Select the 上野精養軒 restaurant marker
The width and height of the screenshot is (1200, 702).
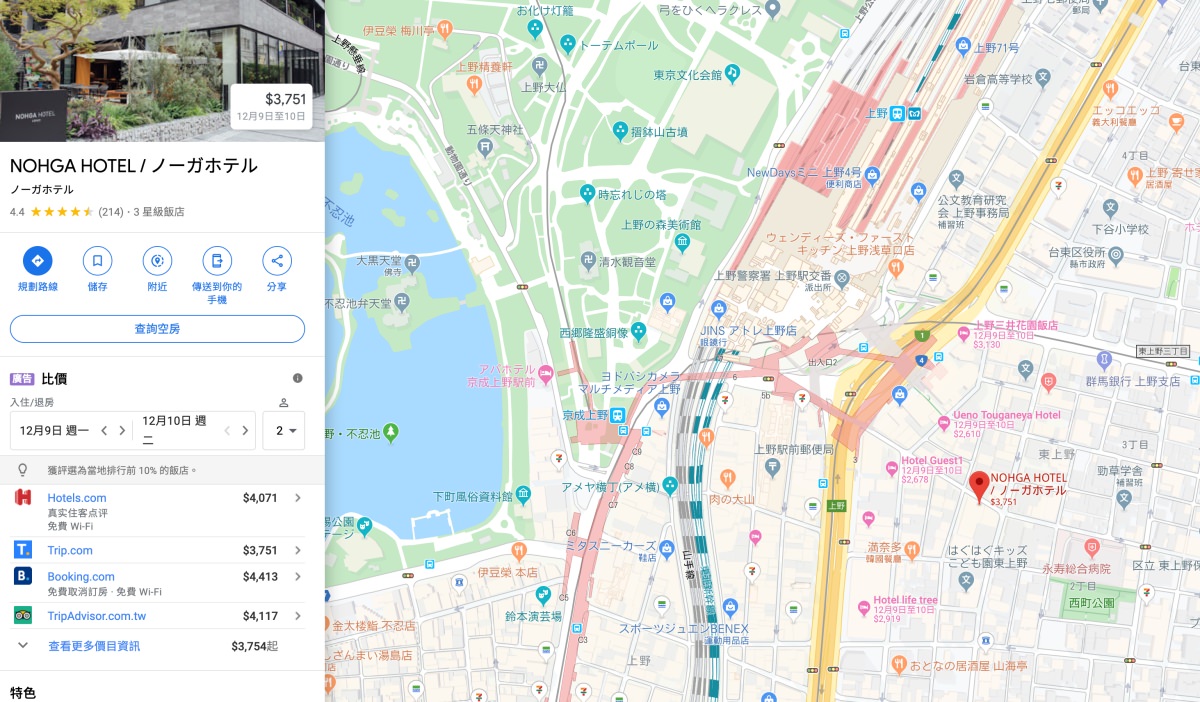click(476, 84)
